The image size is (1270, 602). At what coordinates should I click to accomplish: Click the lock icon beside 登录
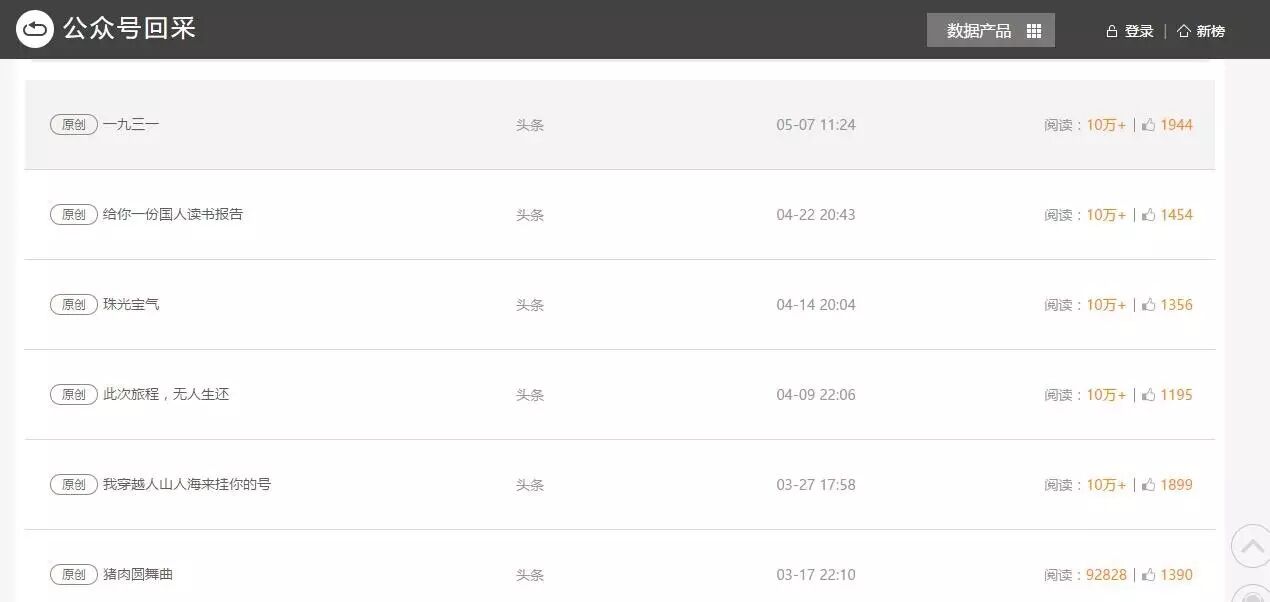pos(1111,31)
